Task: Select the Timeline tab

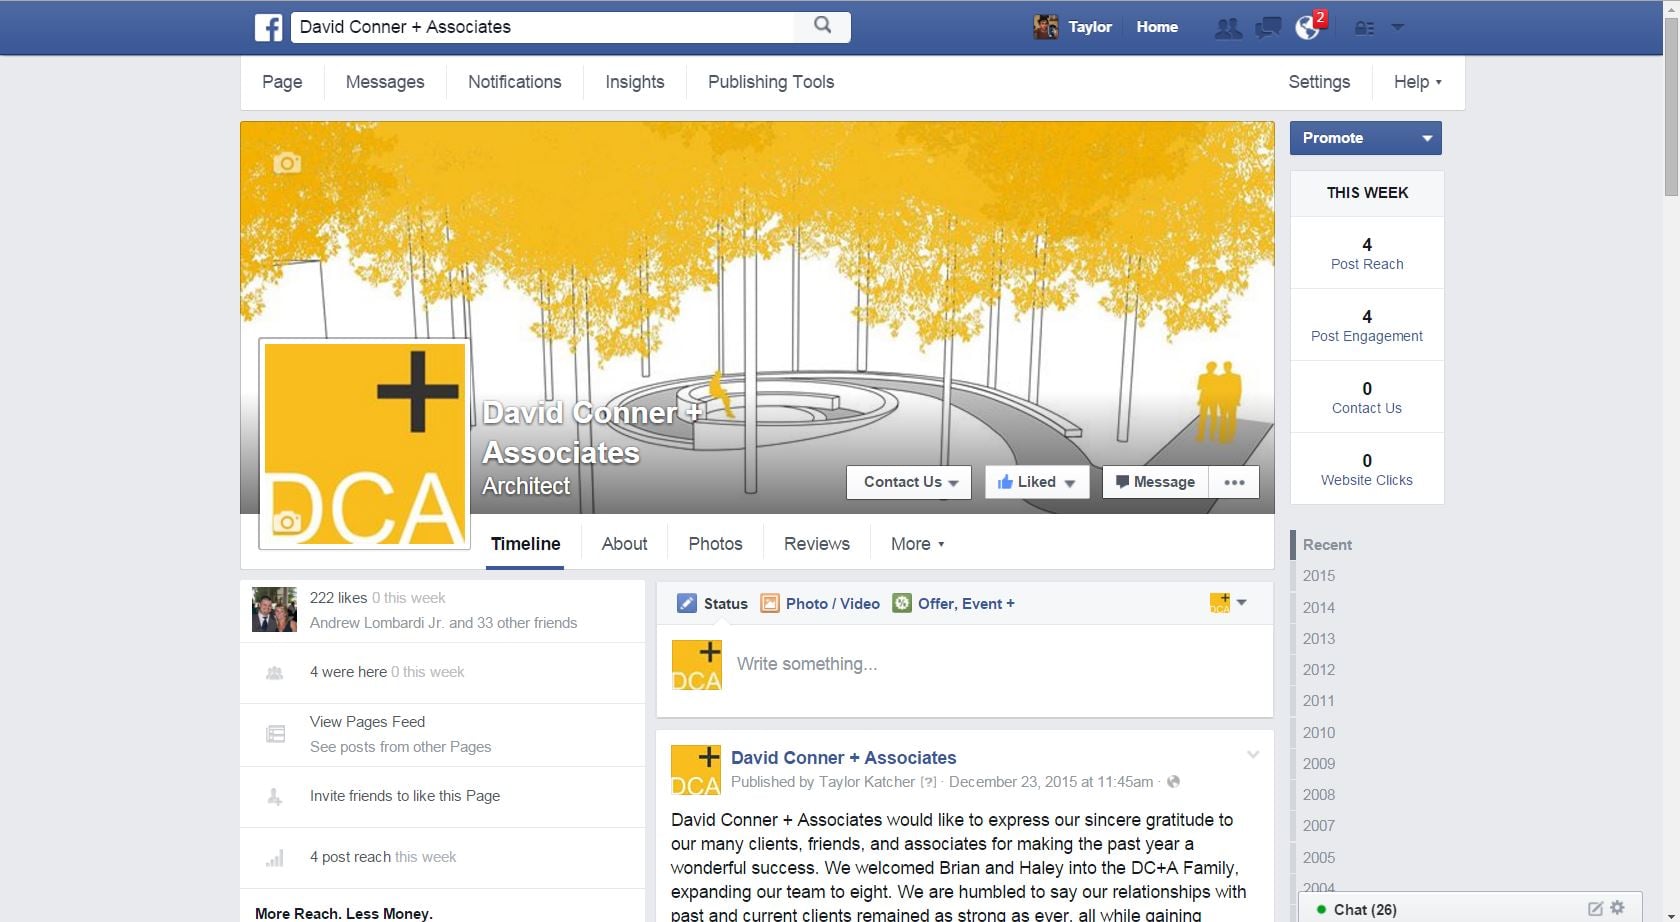Action: (x=525, y=544)
